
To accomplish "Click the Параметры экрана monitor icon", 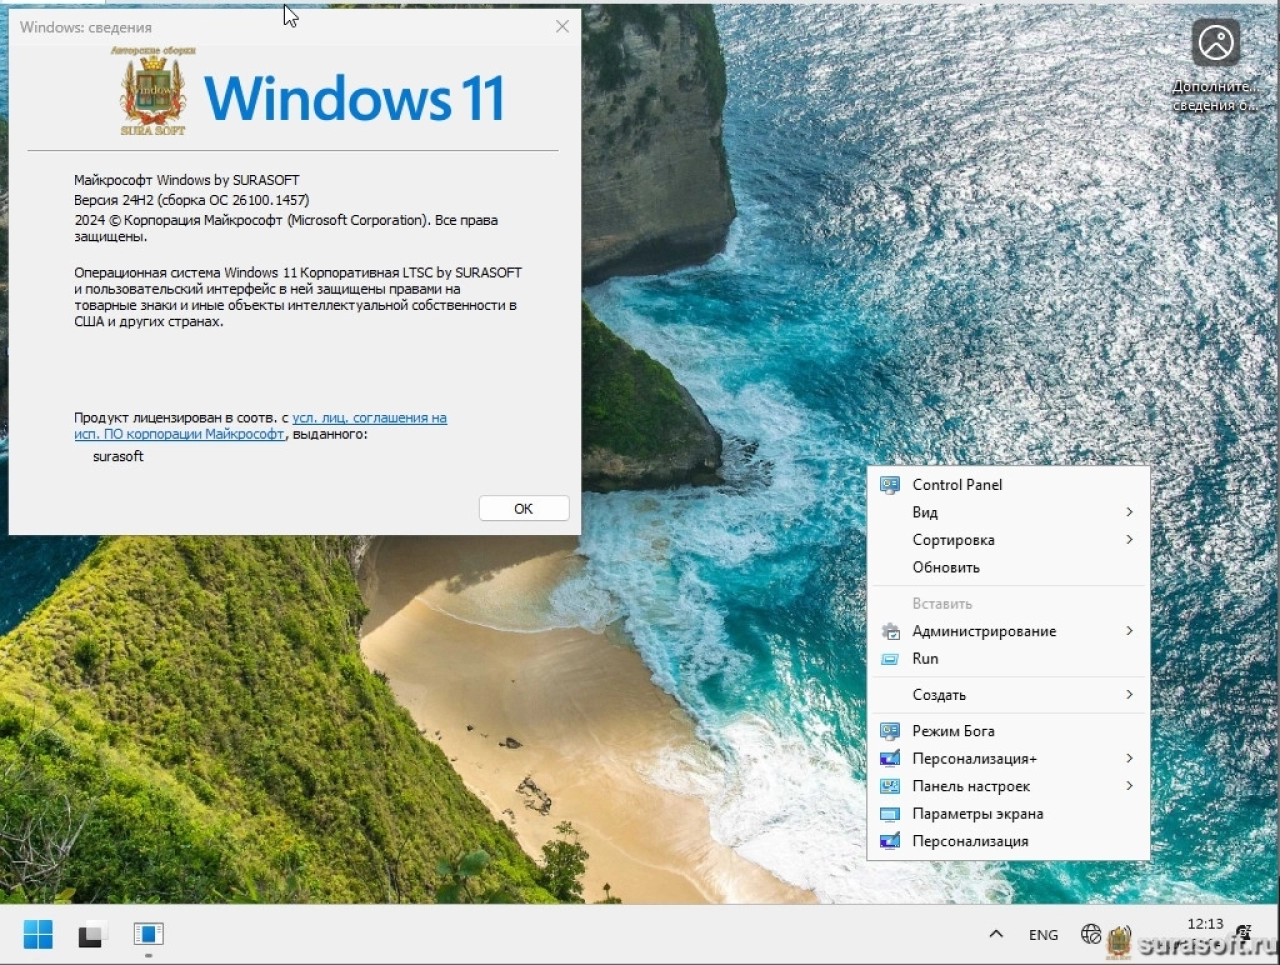I will click(889, 814).
